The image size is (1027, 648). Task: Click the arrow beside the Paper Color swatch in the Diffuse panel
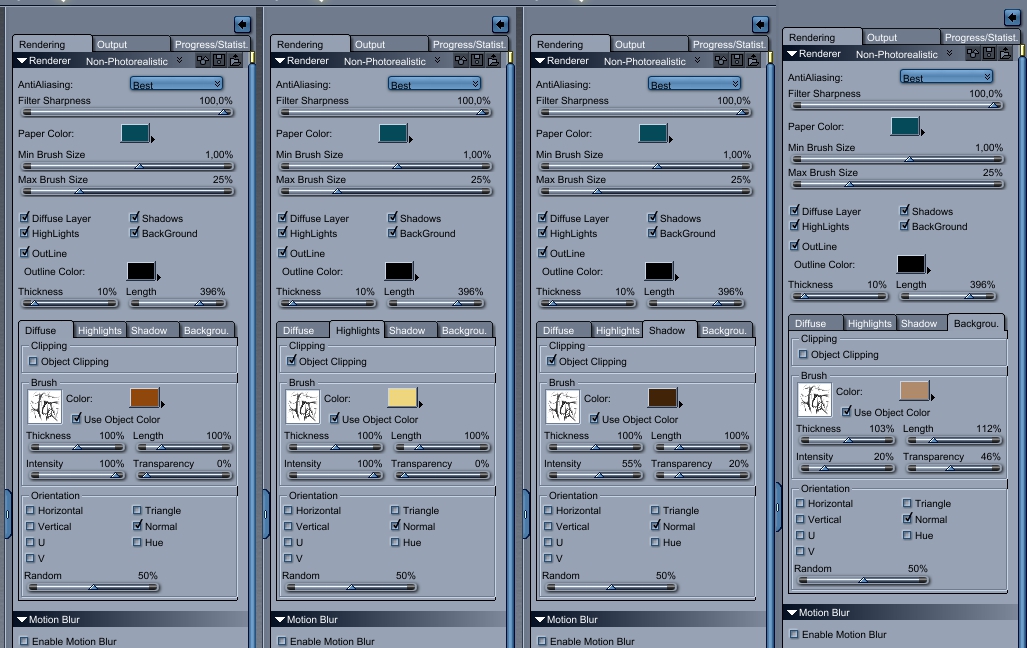[153, 140]
